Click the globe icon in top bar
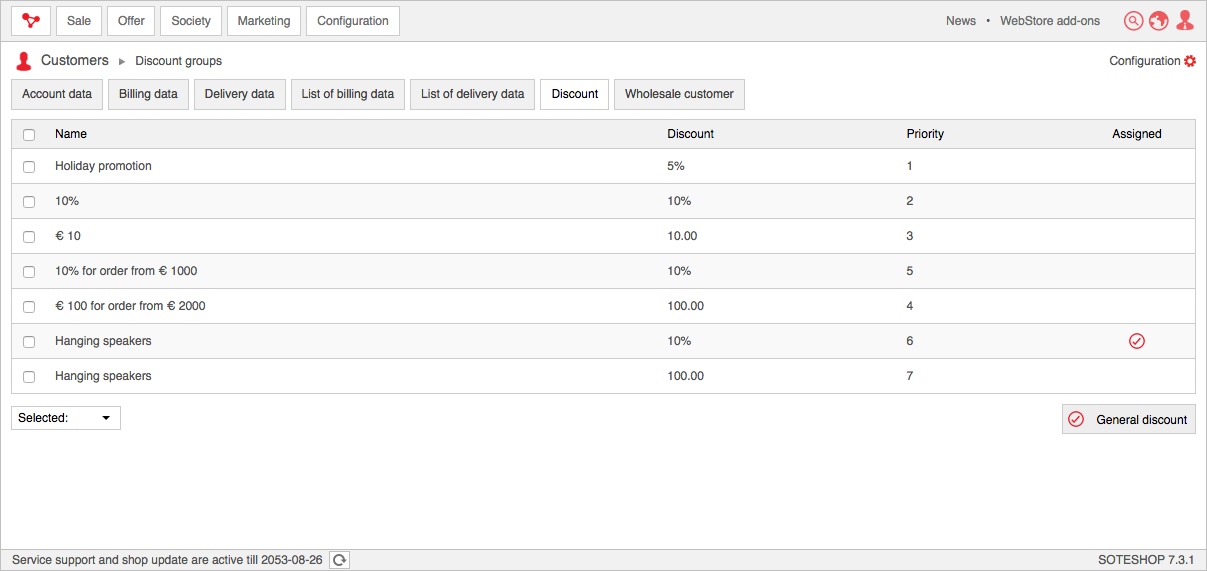Image resolution: width=1207 pixels, height=571 pixels. click(x=1159, y=21)
